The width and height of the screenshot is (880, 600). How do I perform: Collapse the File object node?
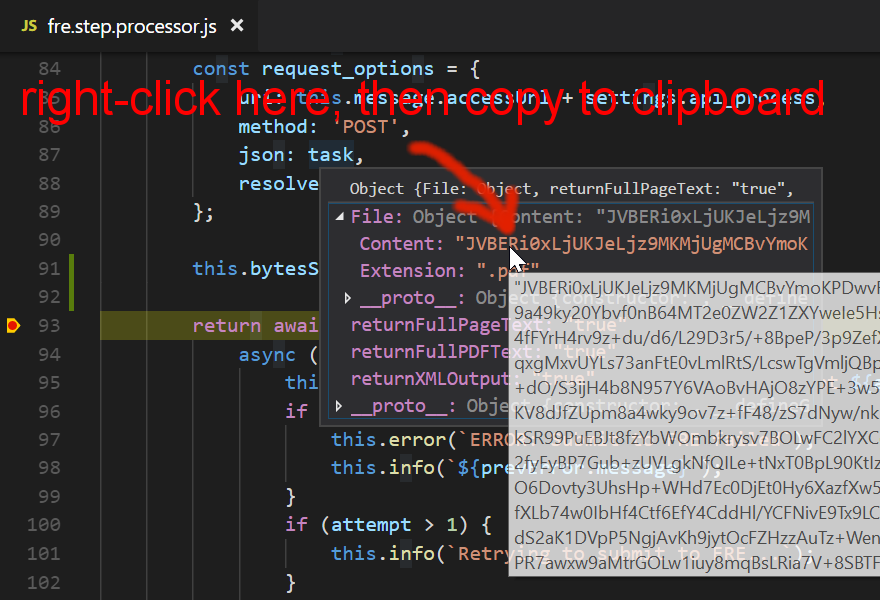pyautogui.click(x=340, y=217)
